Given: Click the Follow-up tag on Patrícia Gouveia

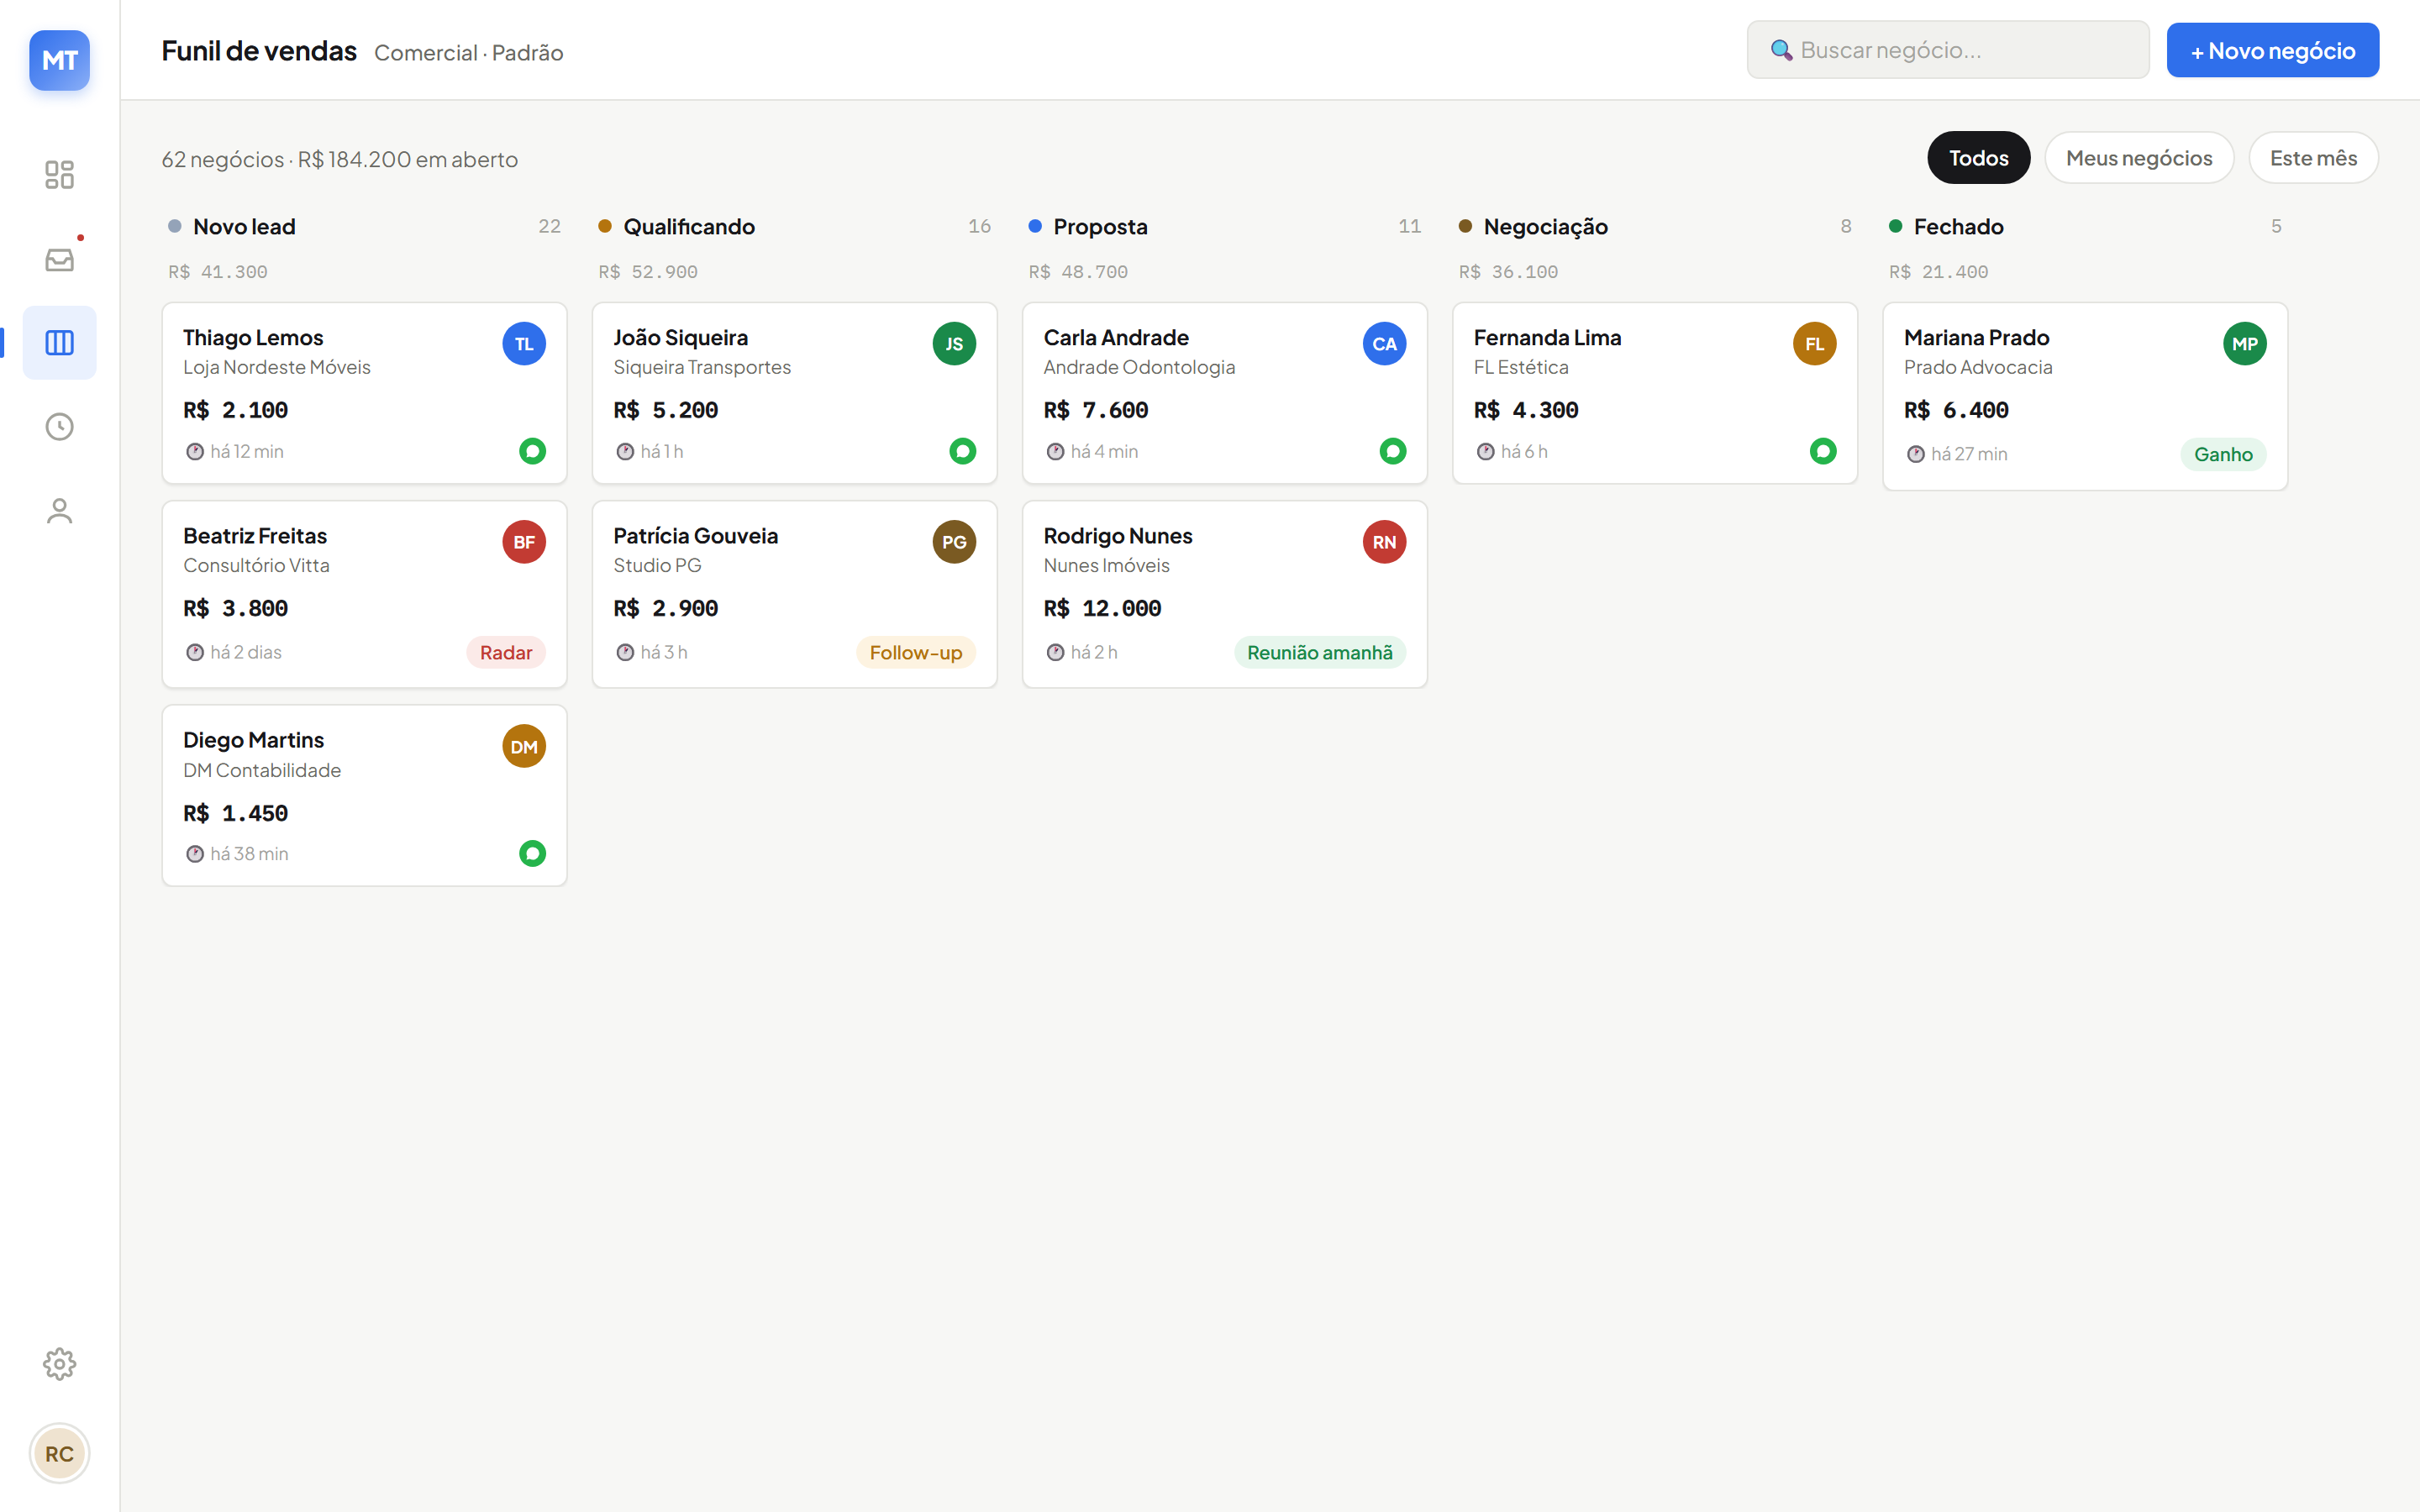Looking at the screenshot, I should (x=916, y=652).
